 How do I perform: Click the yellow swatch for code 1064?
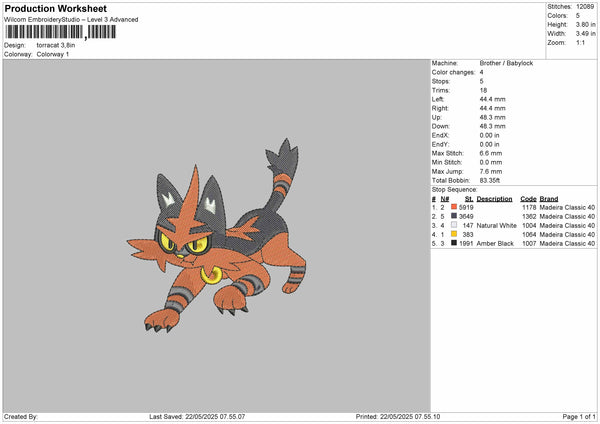[454, 234]
